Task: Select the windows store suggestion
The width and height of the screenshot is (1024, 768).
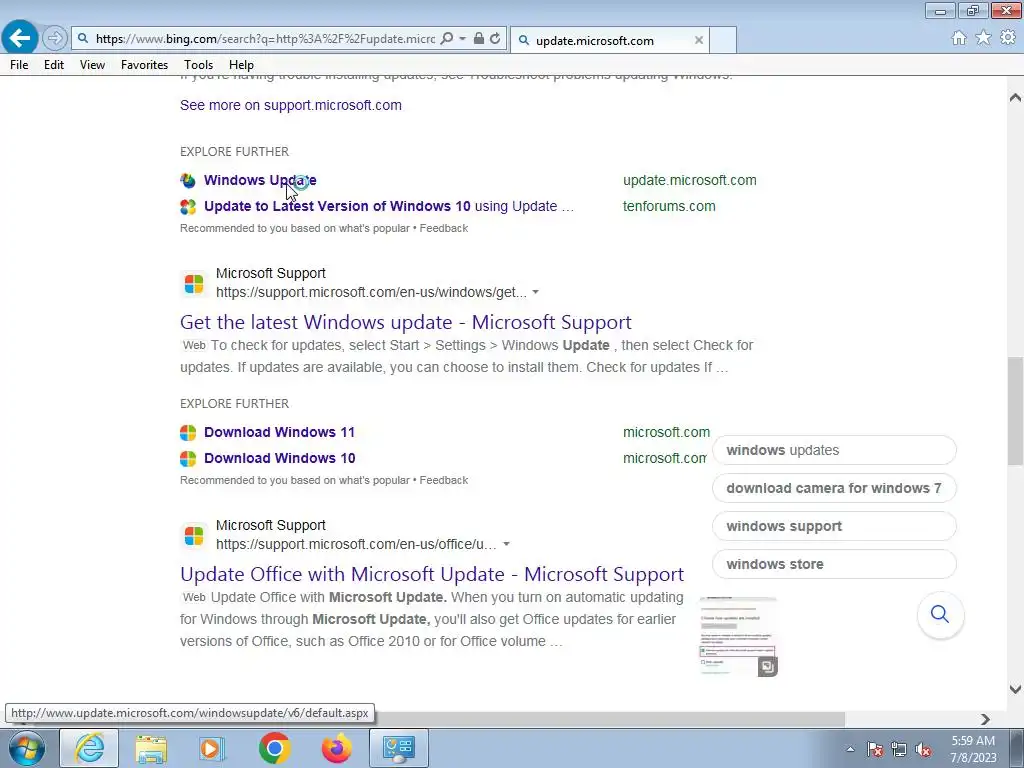Action: 834,564
